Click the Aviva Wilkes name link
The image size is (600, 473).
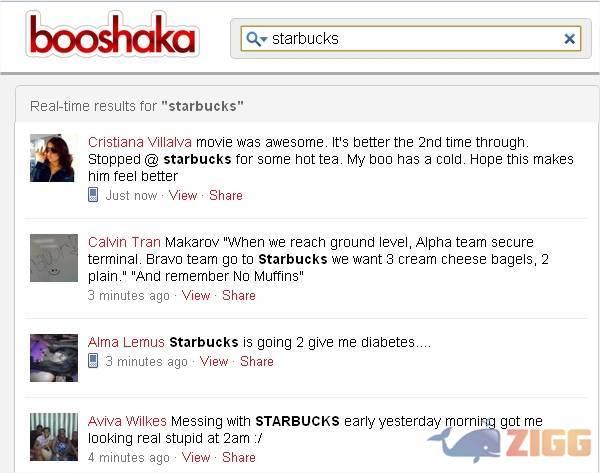(127, 421)
